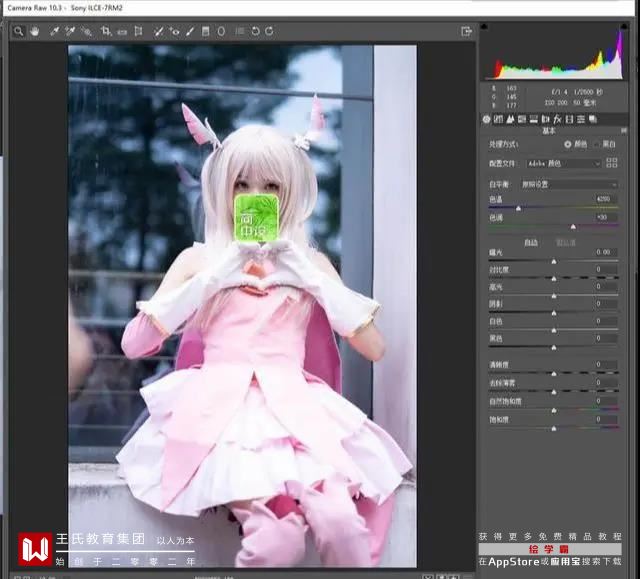Image resolution: width=640 pixels, height=579 pixels.
Task: Click the cosplay photo preview
Action: [242, 306]
